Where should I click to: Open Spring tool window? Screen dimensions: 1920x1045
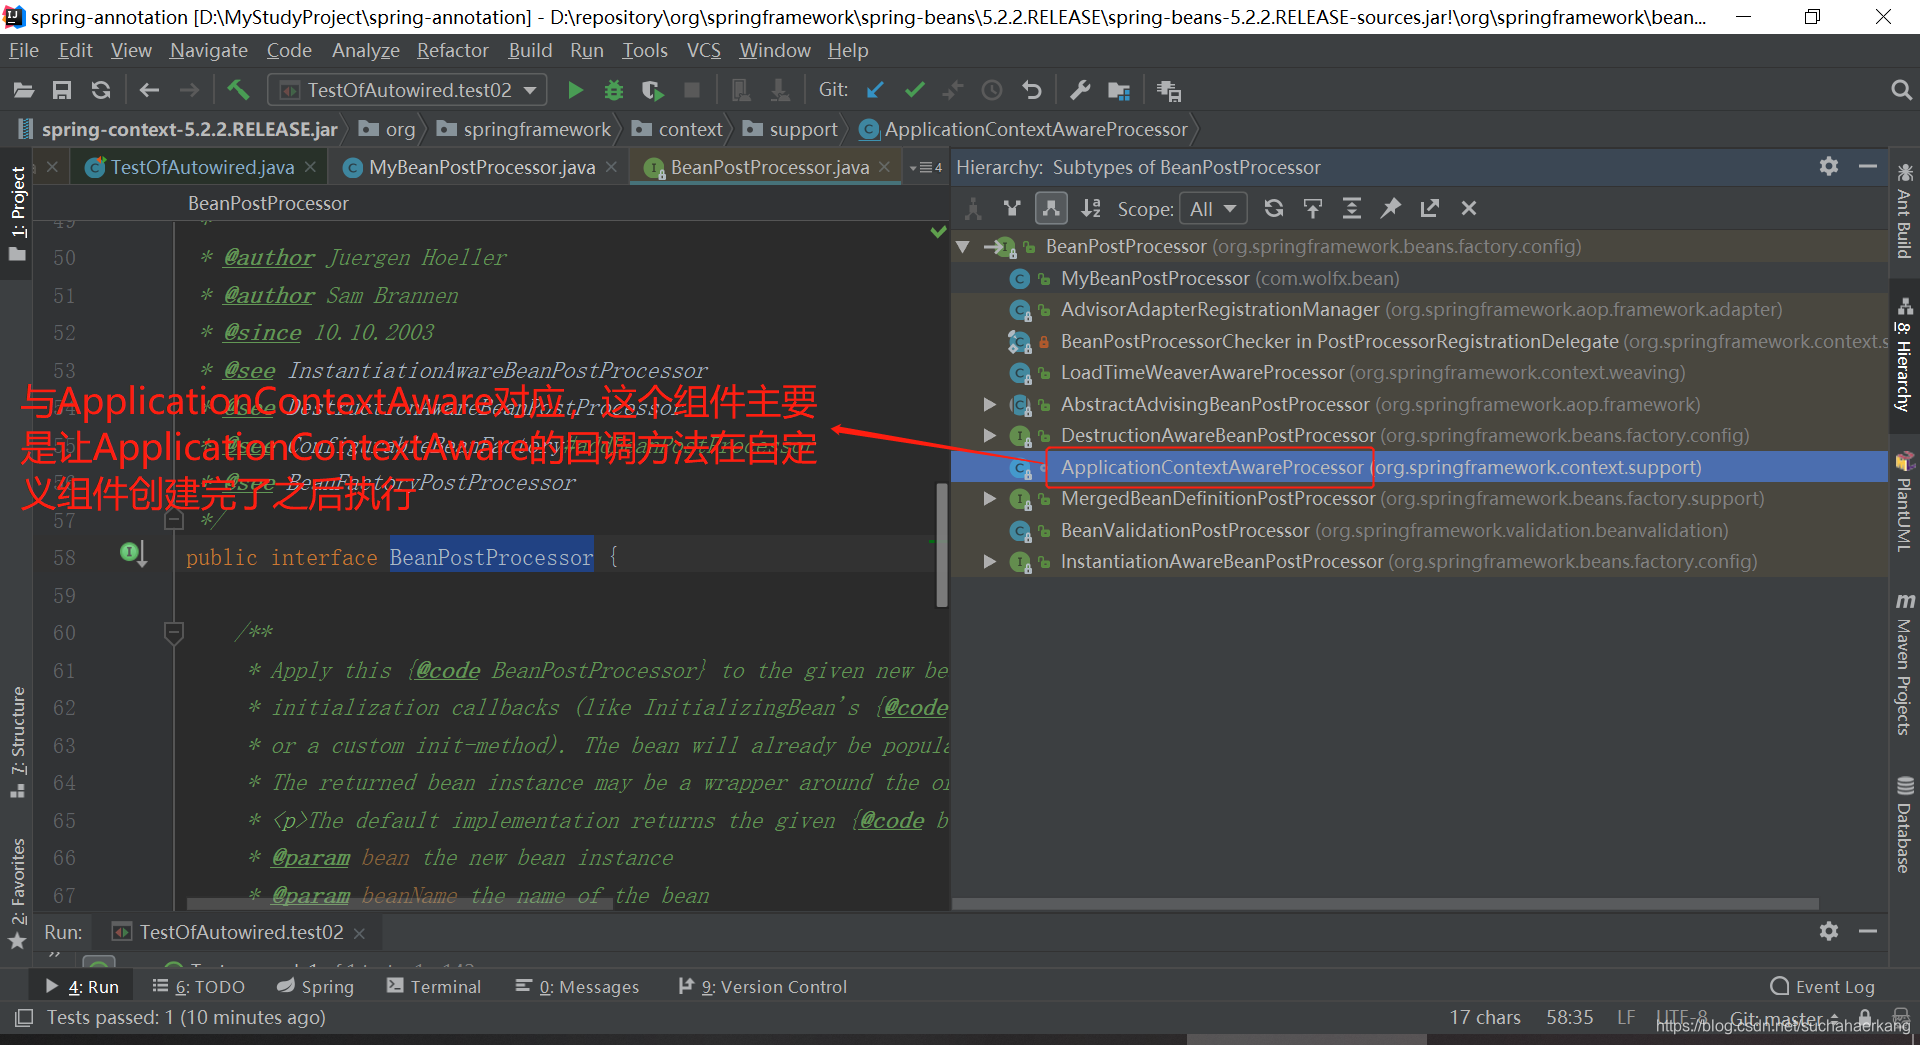[315, 987]
